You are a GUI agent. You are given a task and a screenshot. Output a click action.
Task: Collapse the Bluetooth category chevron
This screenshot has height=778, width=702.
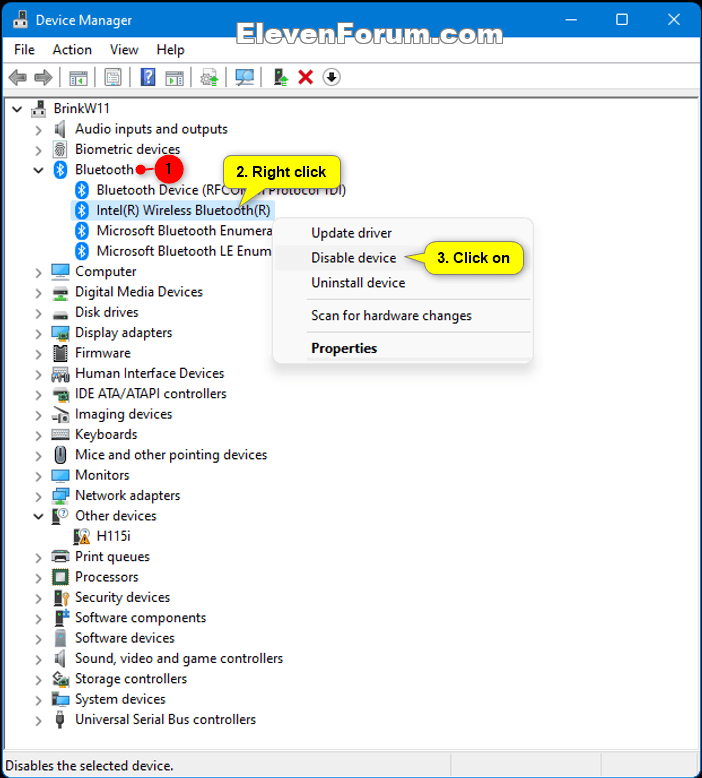coord(39,170)
